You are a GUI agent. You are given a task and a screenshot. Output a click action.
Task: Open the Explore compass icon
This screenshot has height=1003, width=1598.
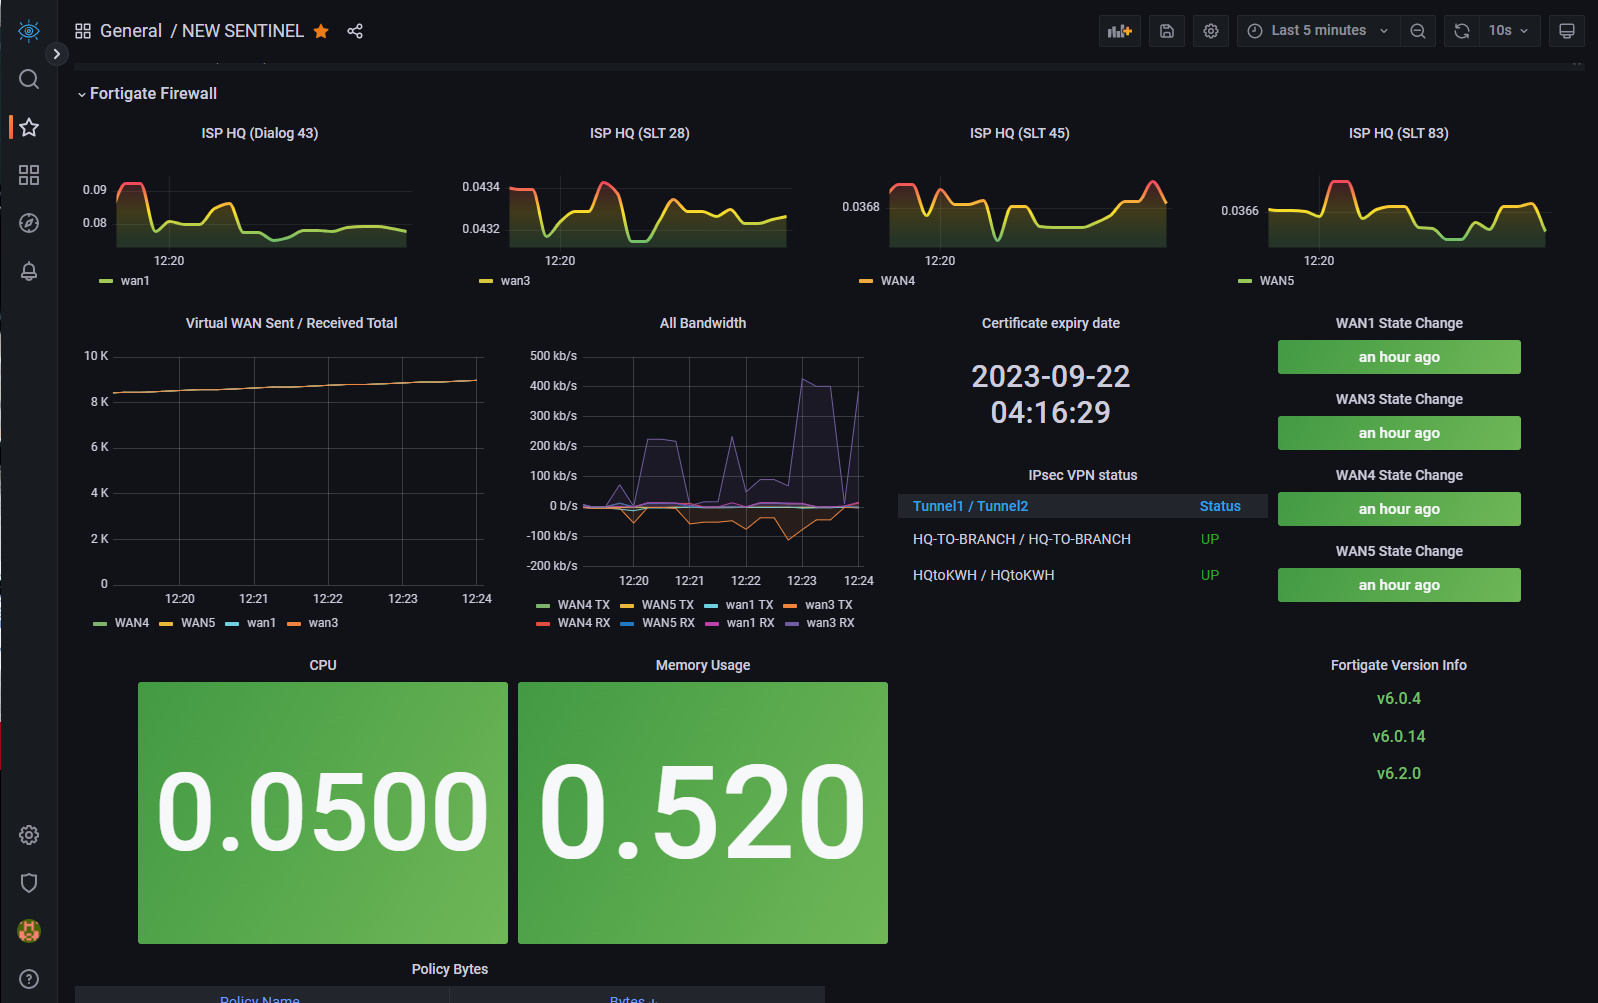pyautogui.click(x=29, y=223)
